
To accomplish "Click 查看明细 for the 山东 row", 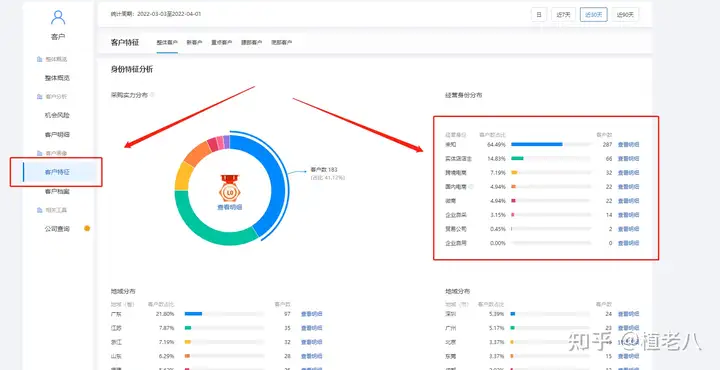I will click(312, 356).
